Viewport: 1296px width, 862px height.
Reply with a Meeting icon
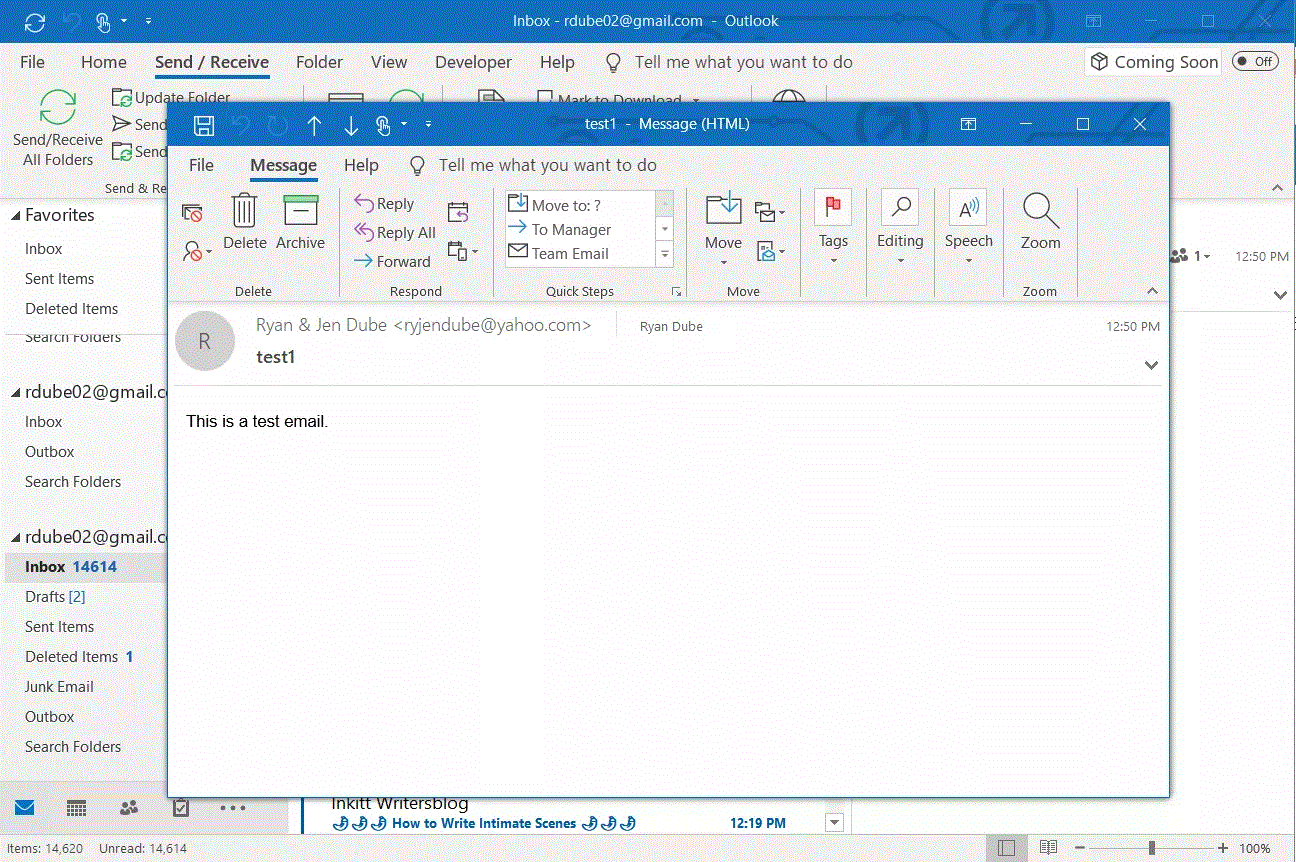point(458,212)
